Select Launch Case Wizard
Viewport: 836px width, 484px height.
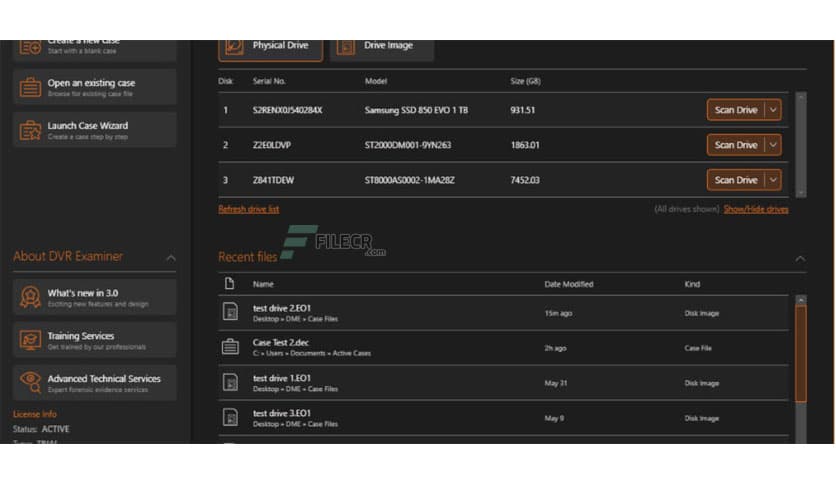coord(95,130)
